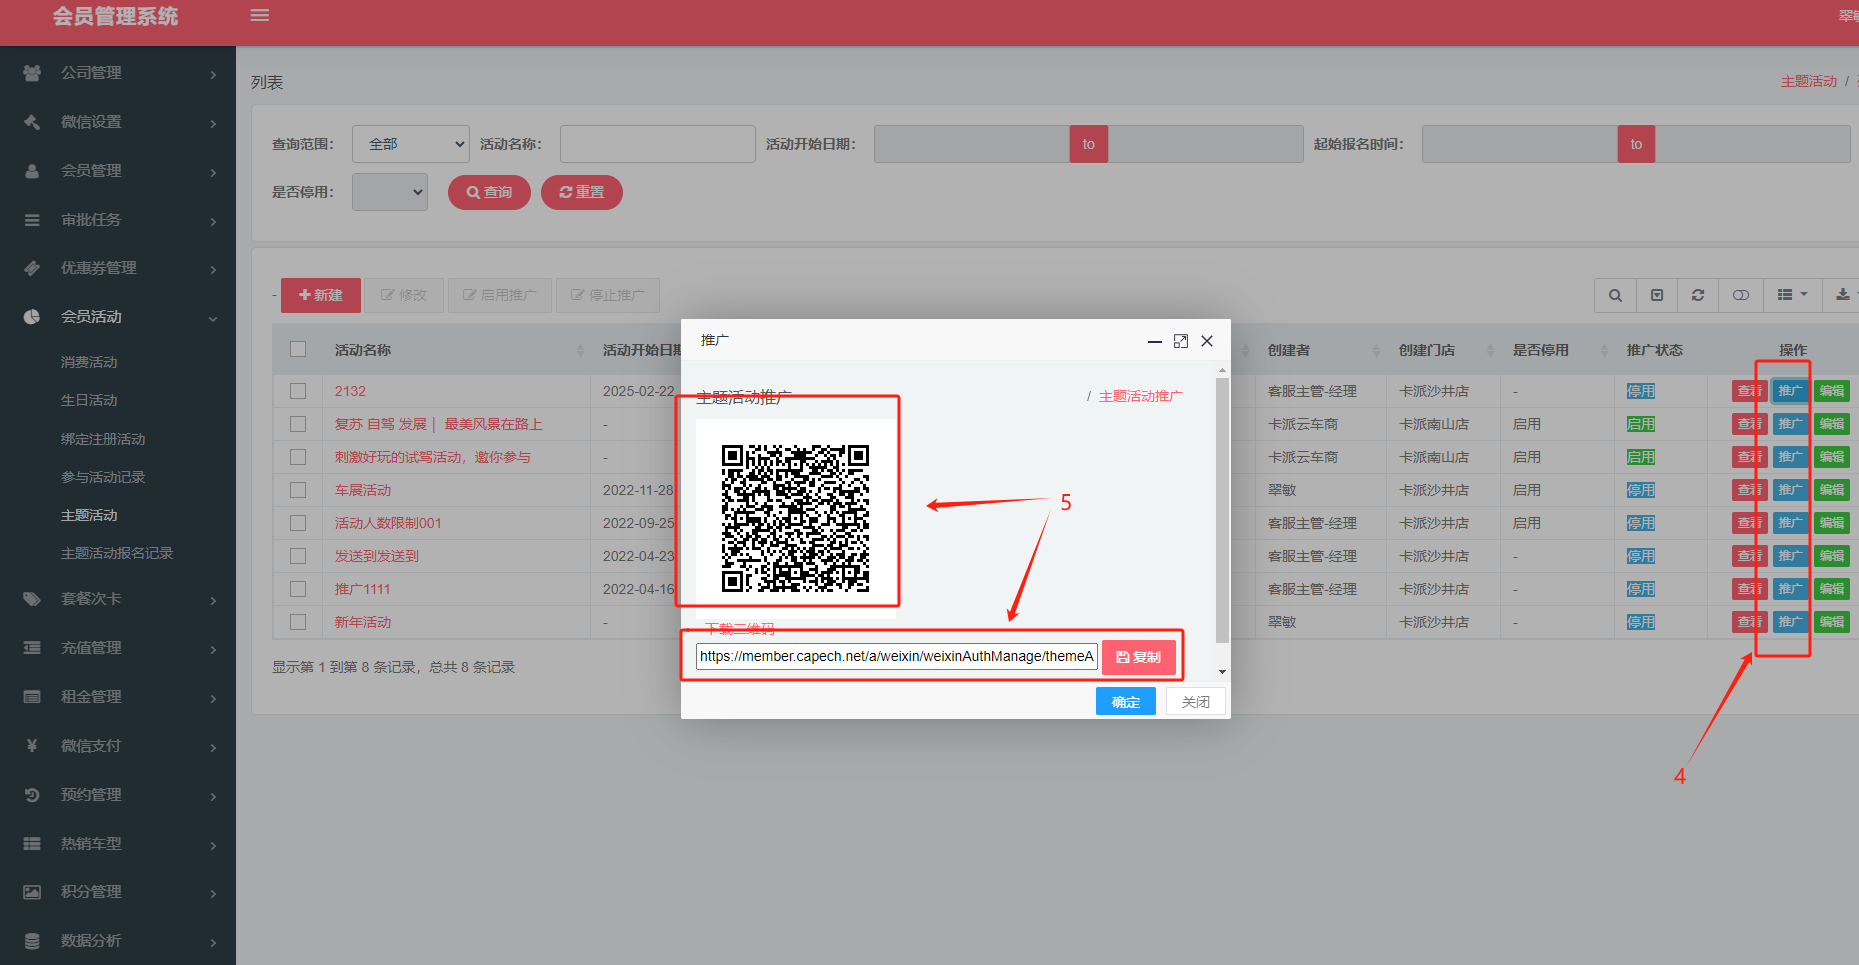Open the 查询范围 dropdown showing 全部
This screenshot has width=1859, height=965.
click(411, 144)
